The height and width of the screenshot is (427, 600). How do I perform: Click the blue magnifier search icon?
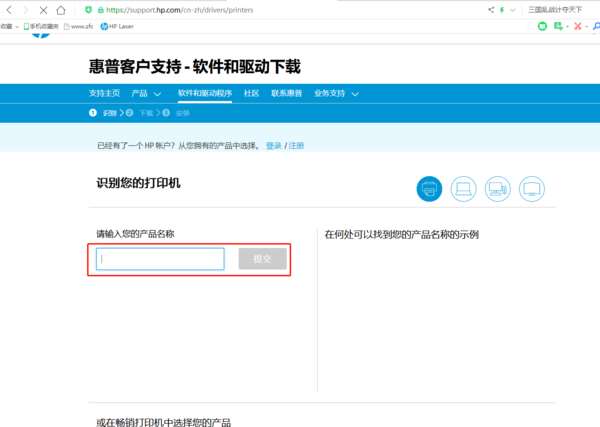[x=596, y=26]
